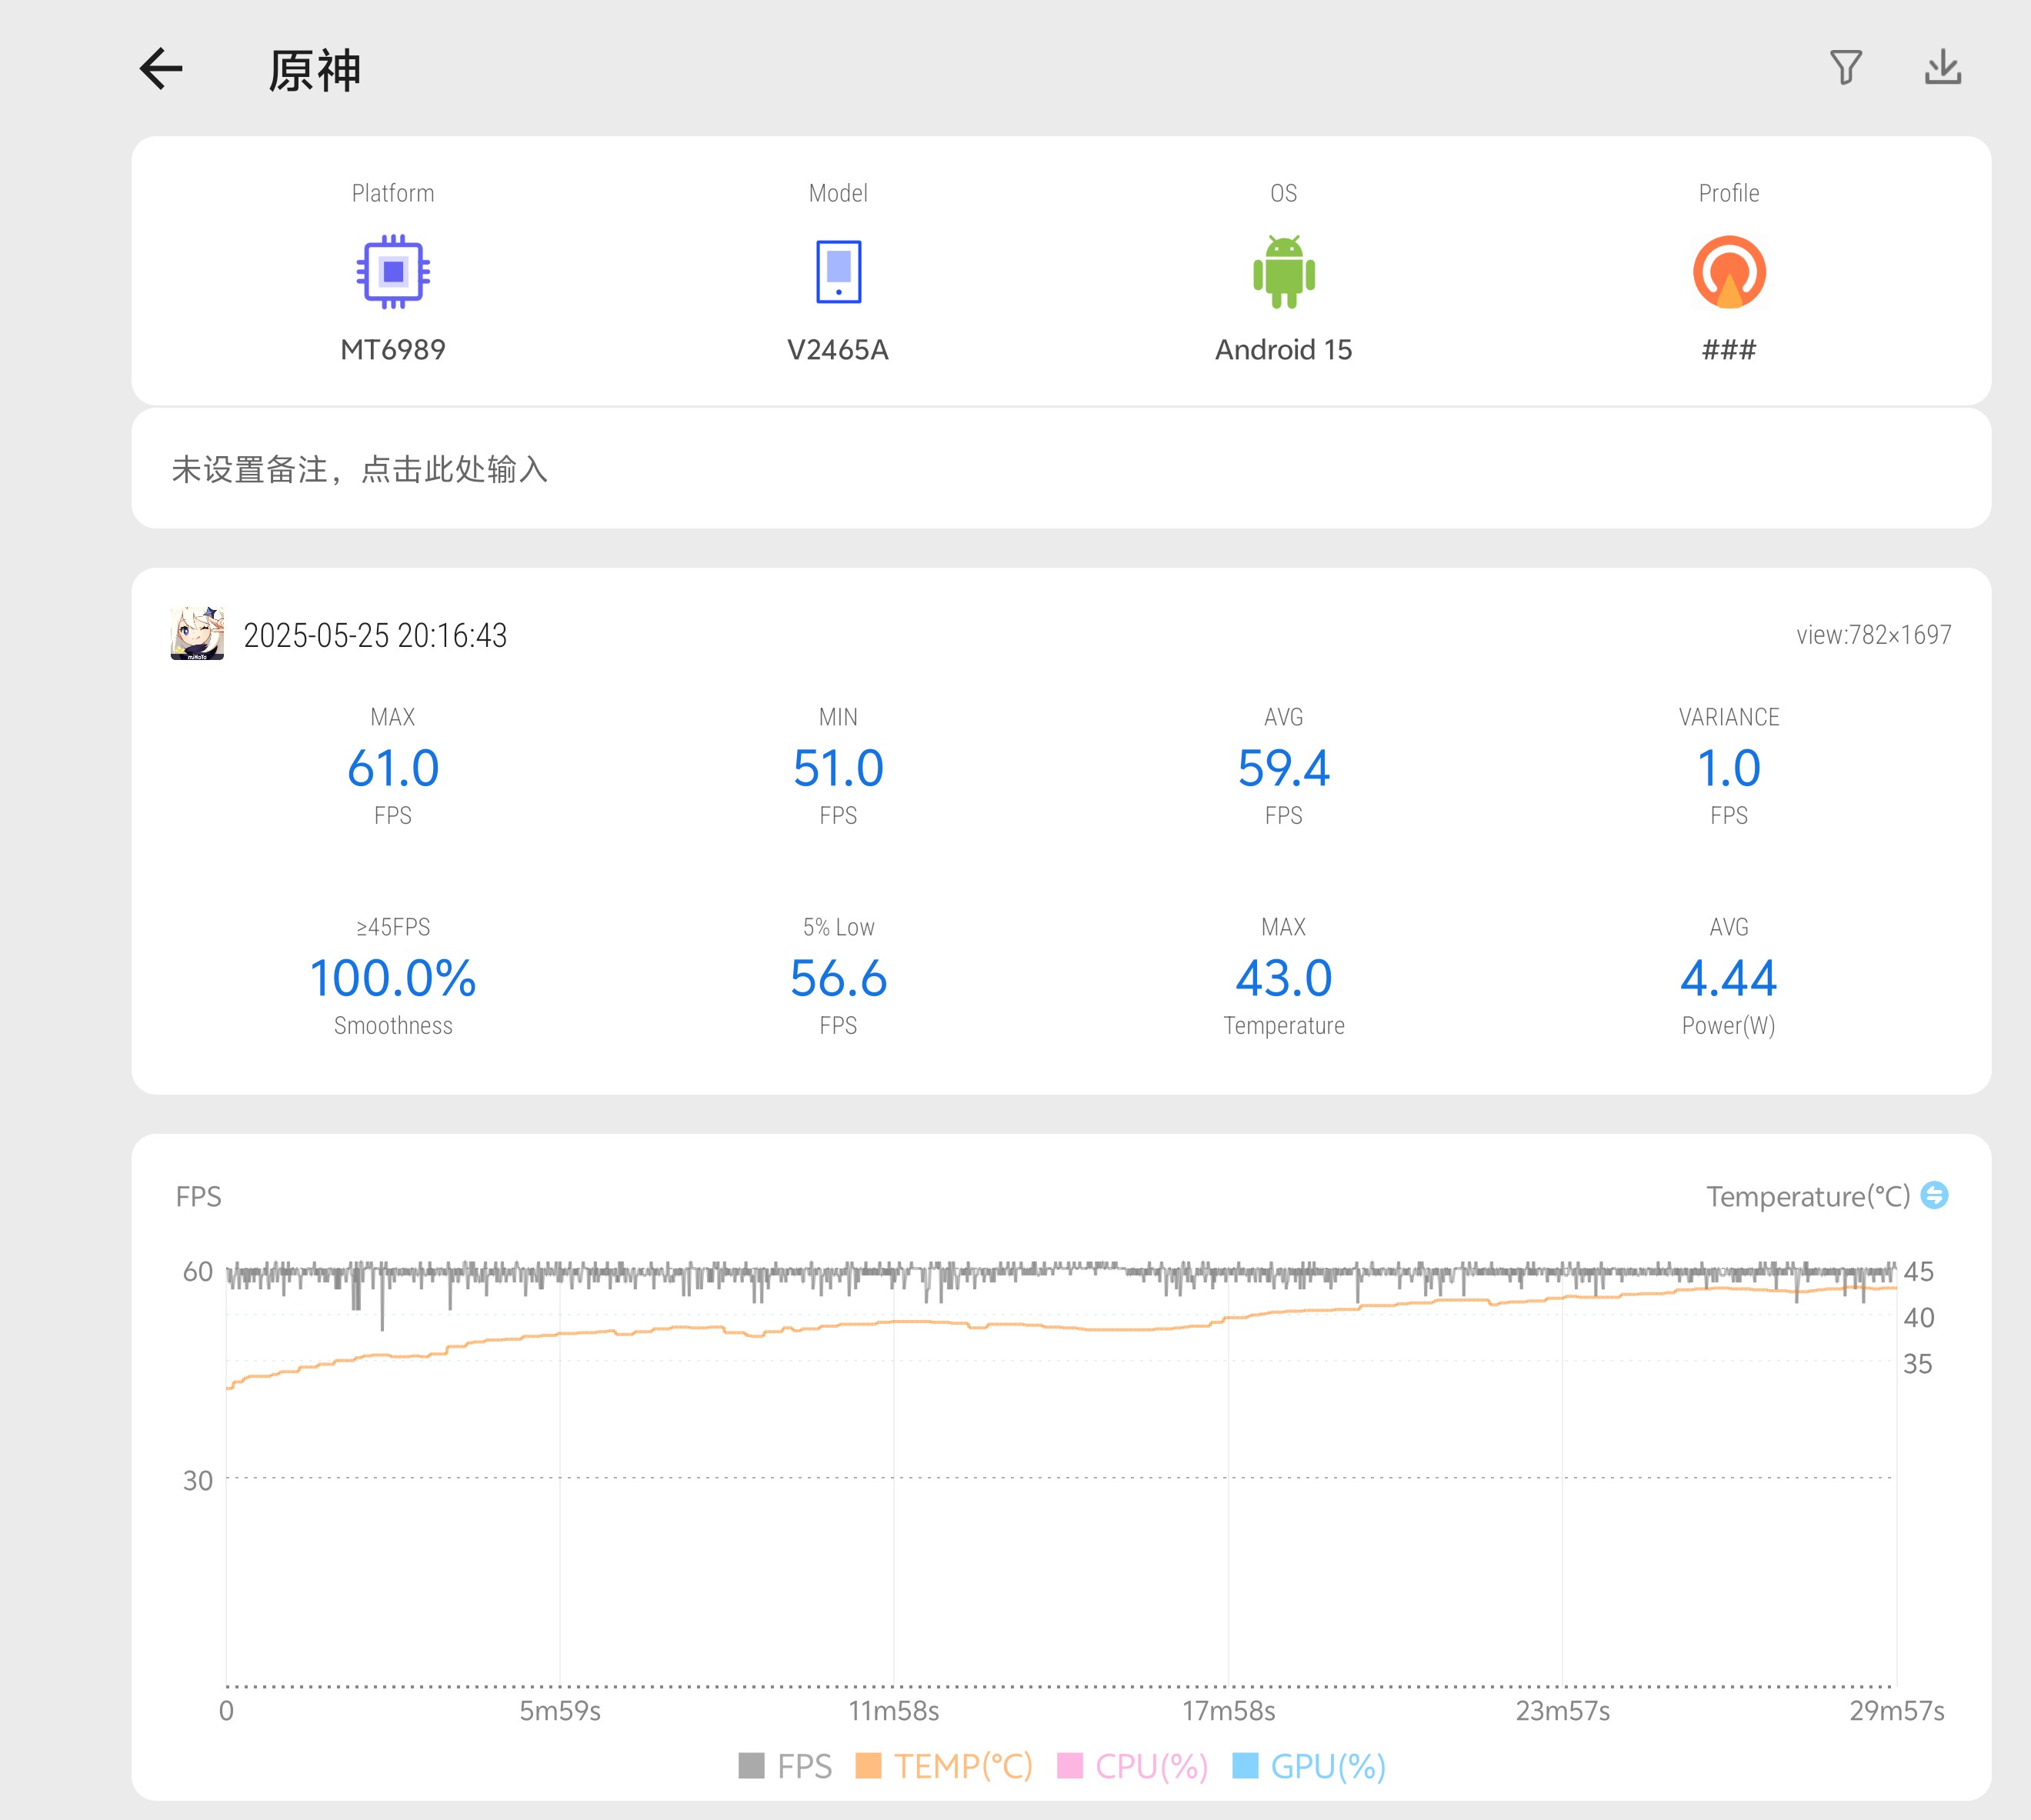Screen dimensions: 2031x1820
Task: Go back using the arrow icon
Action: 161,69
